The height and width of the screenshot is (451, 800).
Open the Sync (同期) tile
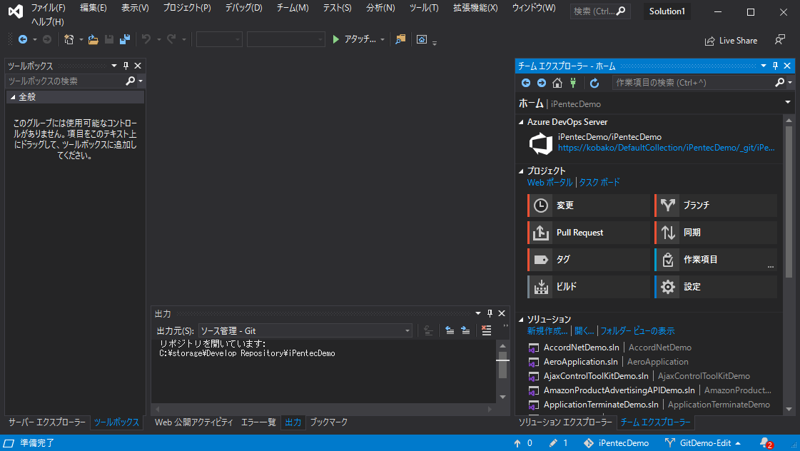pos(715,232)
